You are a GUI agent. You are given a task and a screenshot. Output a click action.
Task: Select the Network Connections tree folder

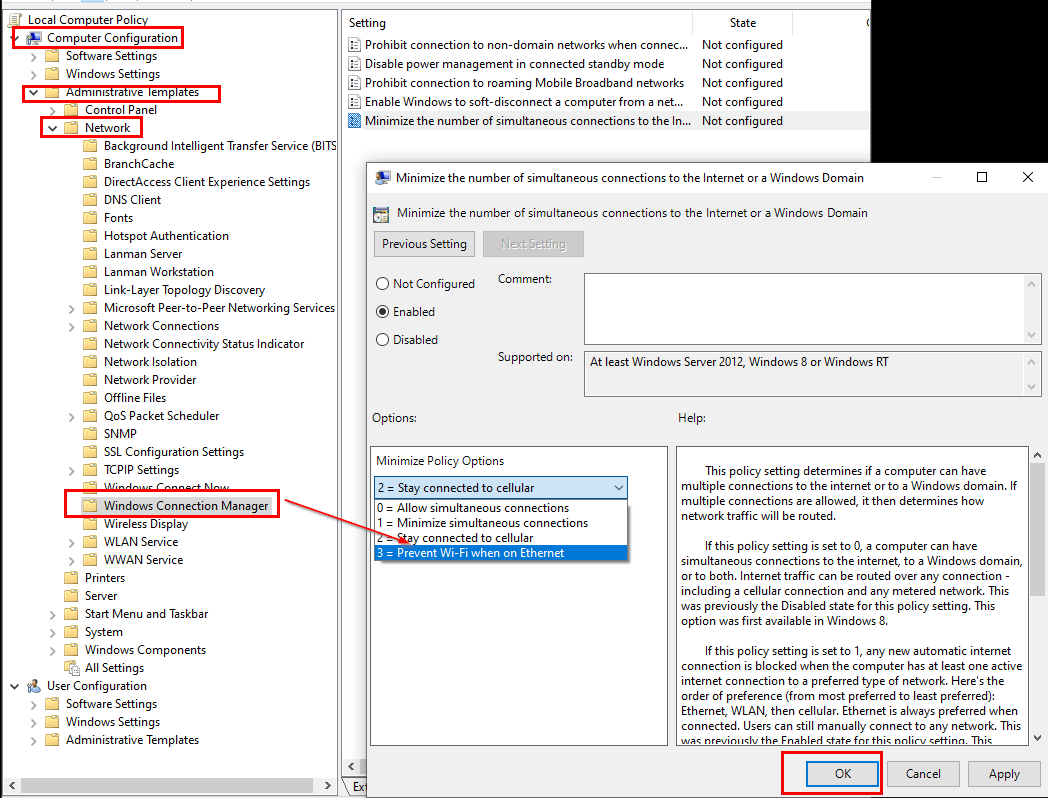(161, 326)
